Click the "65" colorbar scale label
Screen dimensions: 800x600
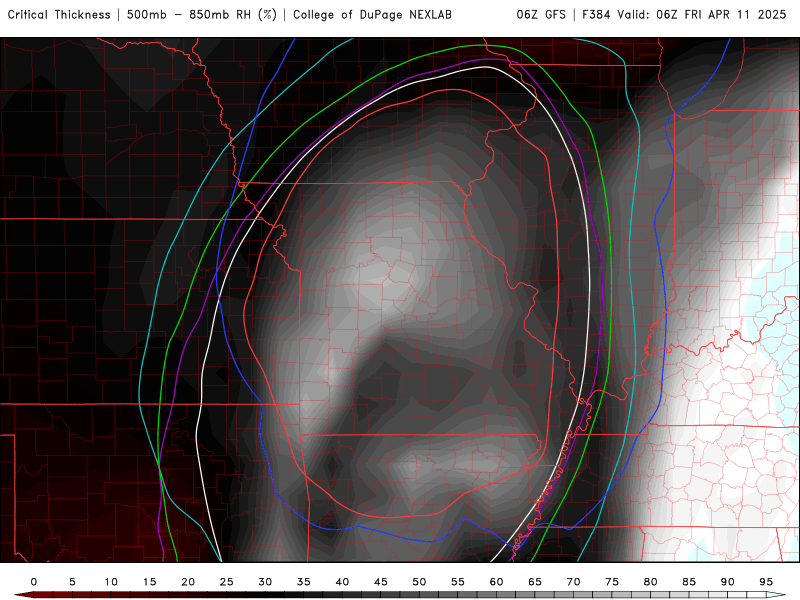pos(535,582)
